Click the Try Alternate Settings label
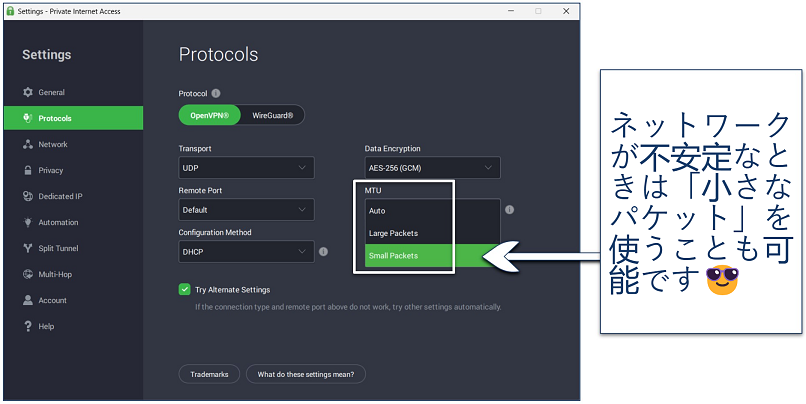Screen dimensions: 806x404 [x=232, y=290]
